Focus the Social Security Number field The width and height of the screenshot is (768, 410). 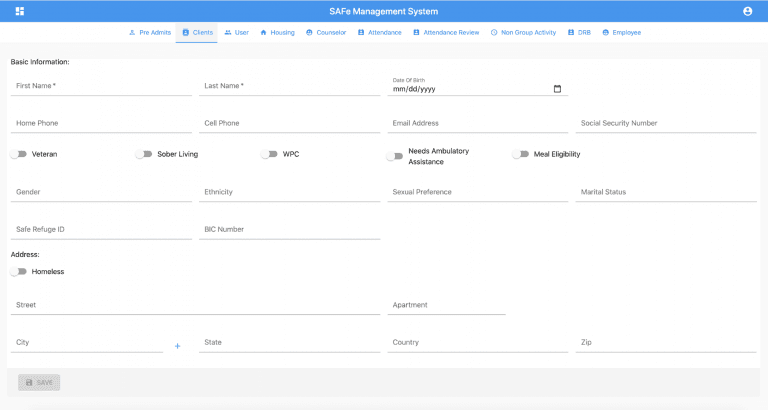665,124
